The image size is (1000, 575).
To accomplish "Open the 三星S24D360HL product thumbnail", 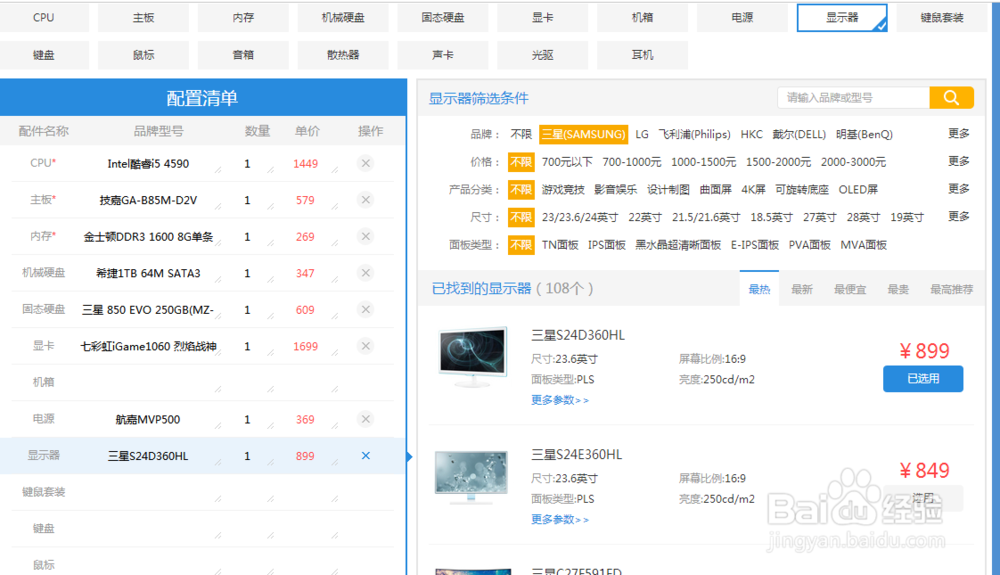I will point(473,356).
